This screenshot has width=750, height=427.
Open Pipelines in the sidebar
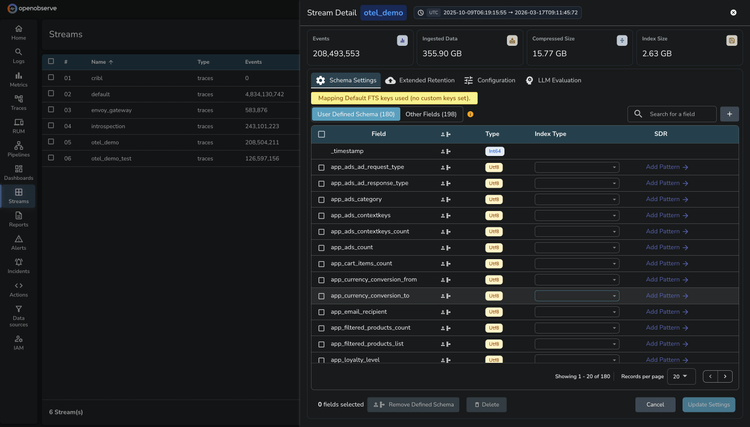pos(18,149)
